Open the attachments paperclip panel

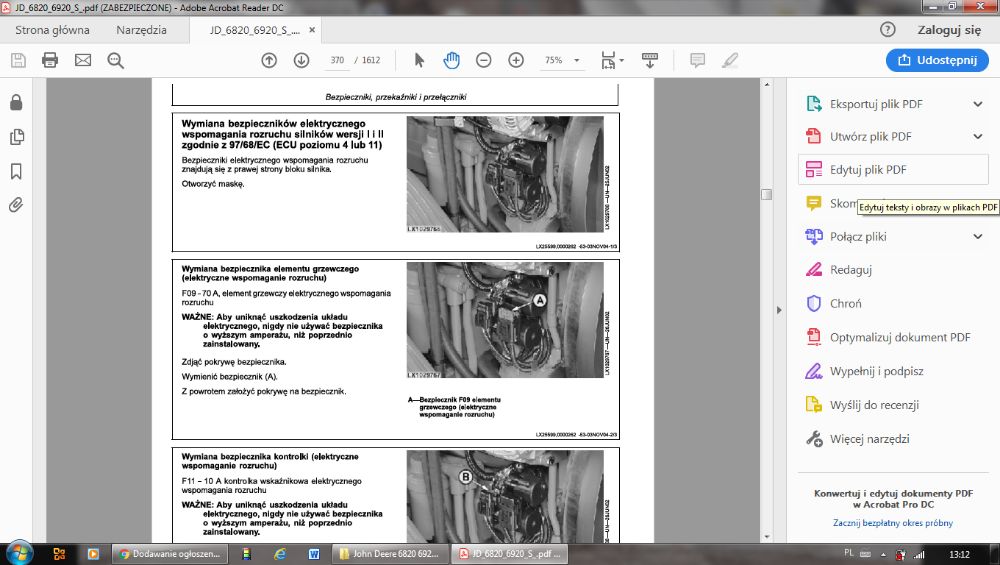click(17, 205)
